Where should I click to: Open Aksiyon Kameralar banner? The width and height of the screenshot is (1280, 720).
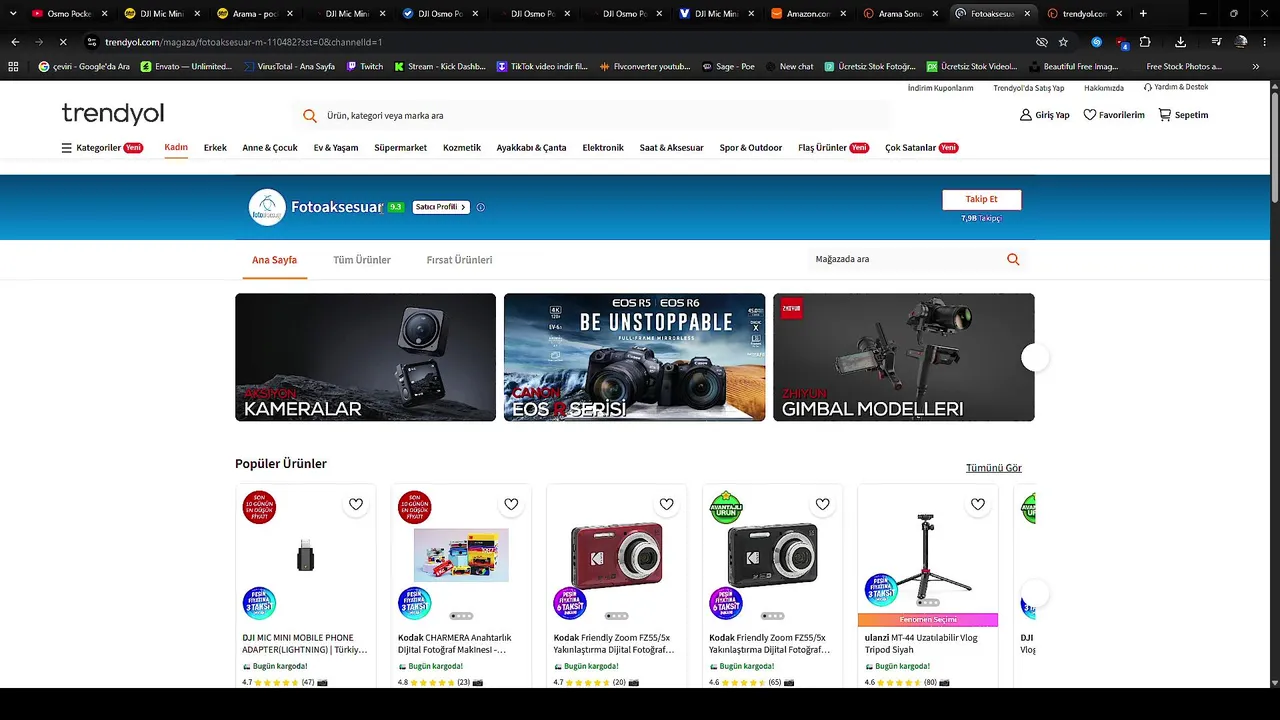[365, 357]
